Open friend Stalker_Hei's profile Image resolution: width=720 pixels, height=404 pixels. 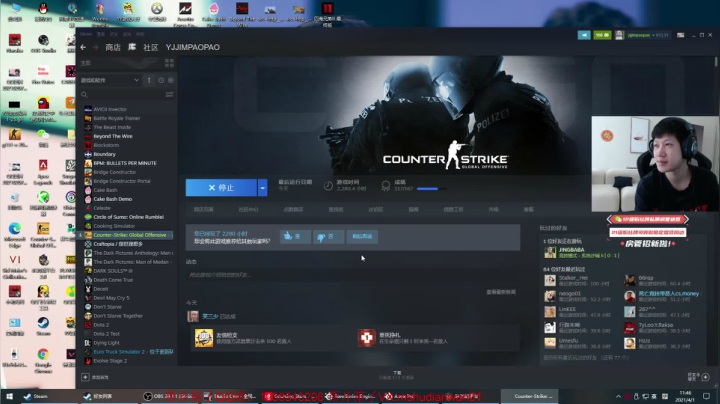[573, 278]
